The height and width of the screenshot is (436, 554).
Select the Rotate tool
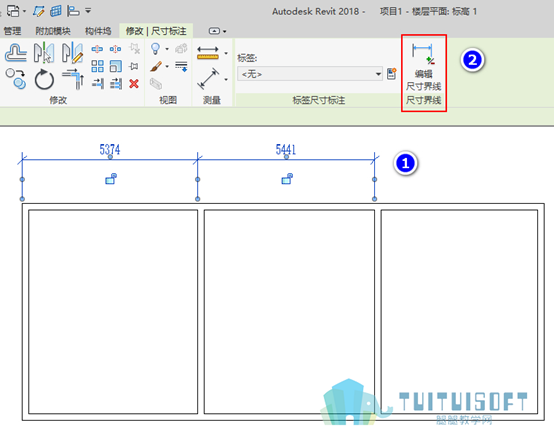44,79
